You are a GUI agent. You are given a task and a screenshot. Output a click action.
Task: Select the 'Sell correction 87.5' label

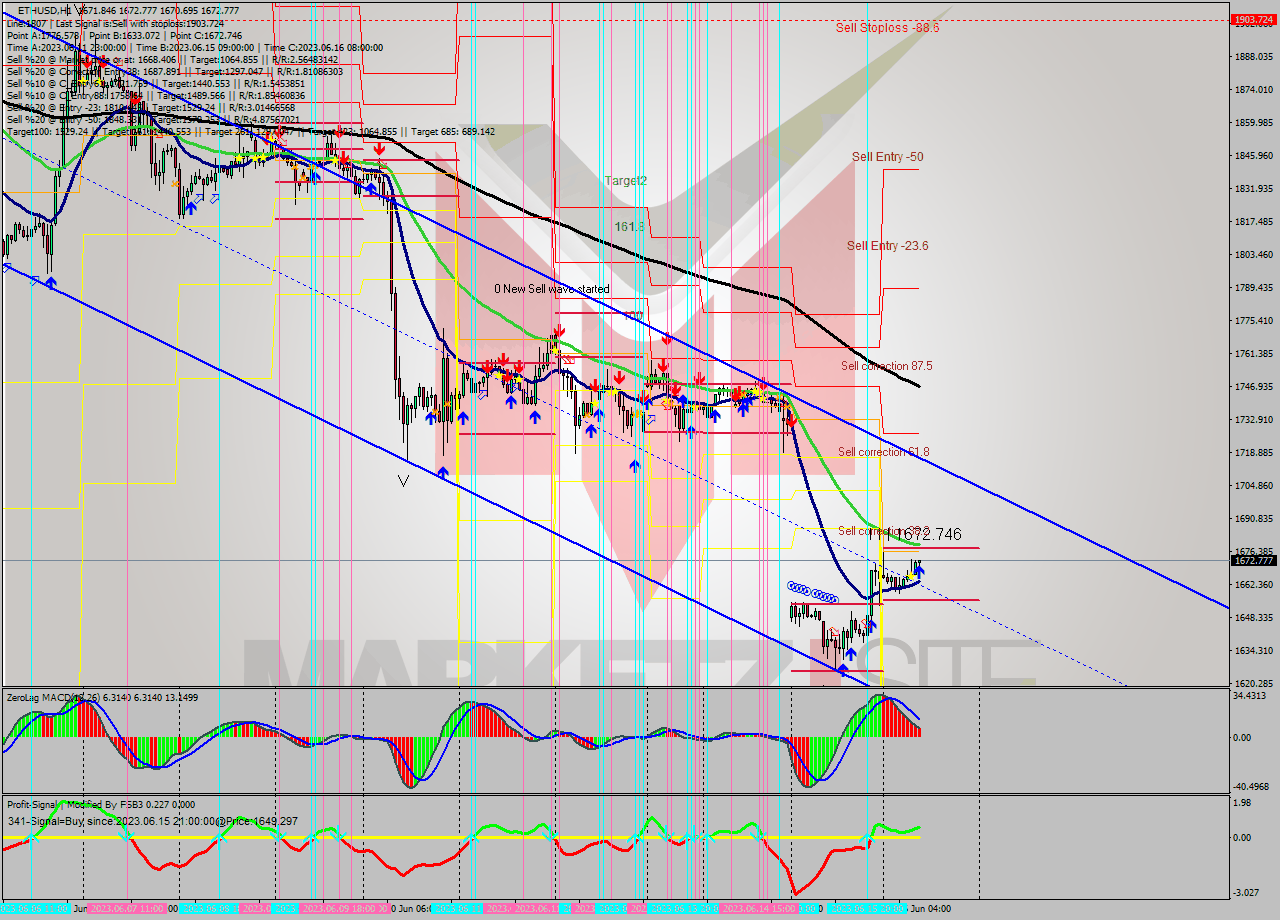click(x=886, y=366)
